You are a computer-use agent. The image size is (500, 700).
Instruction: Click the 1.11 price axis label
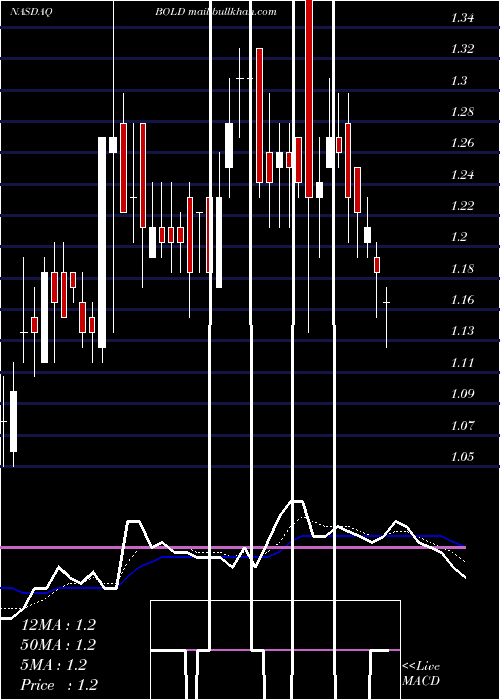coord(462,362)
